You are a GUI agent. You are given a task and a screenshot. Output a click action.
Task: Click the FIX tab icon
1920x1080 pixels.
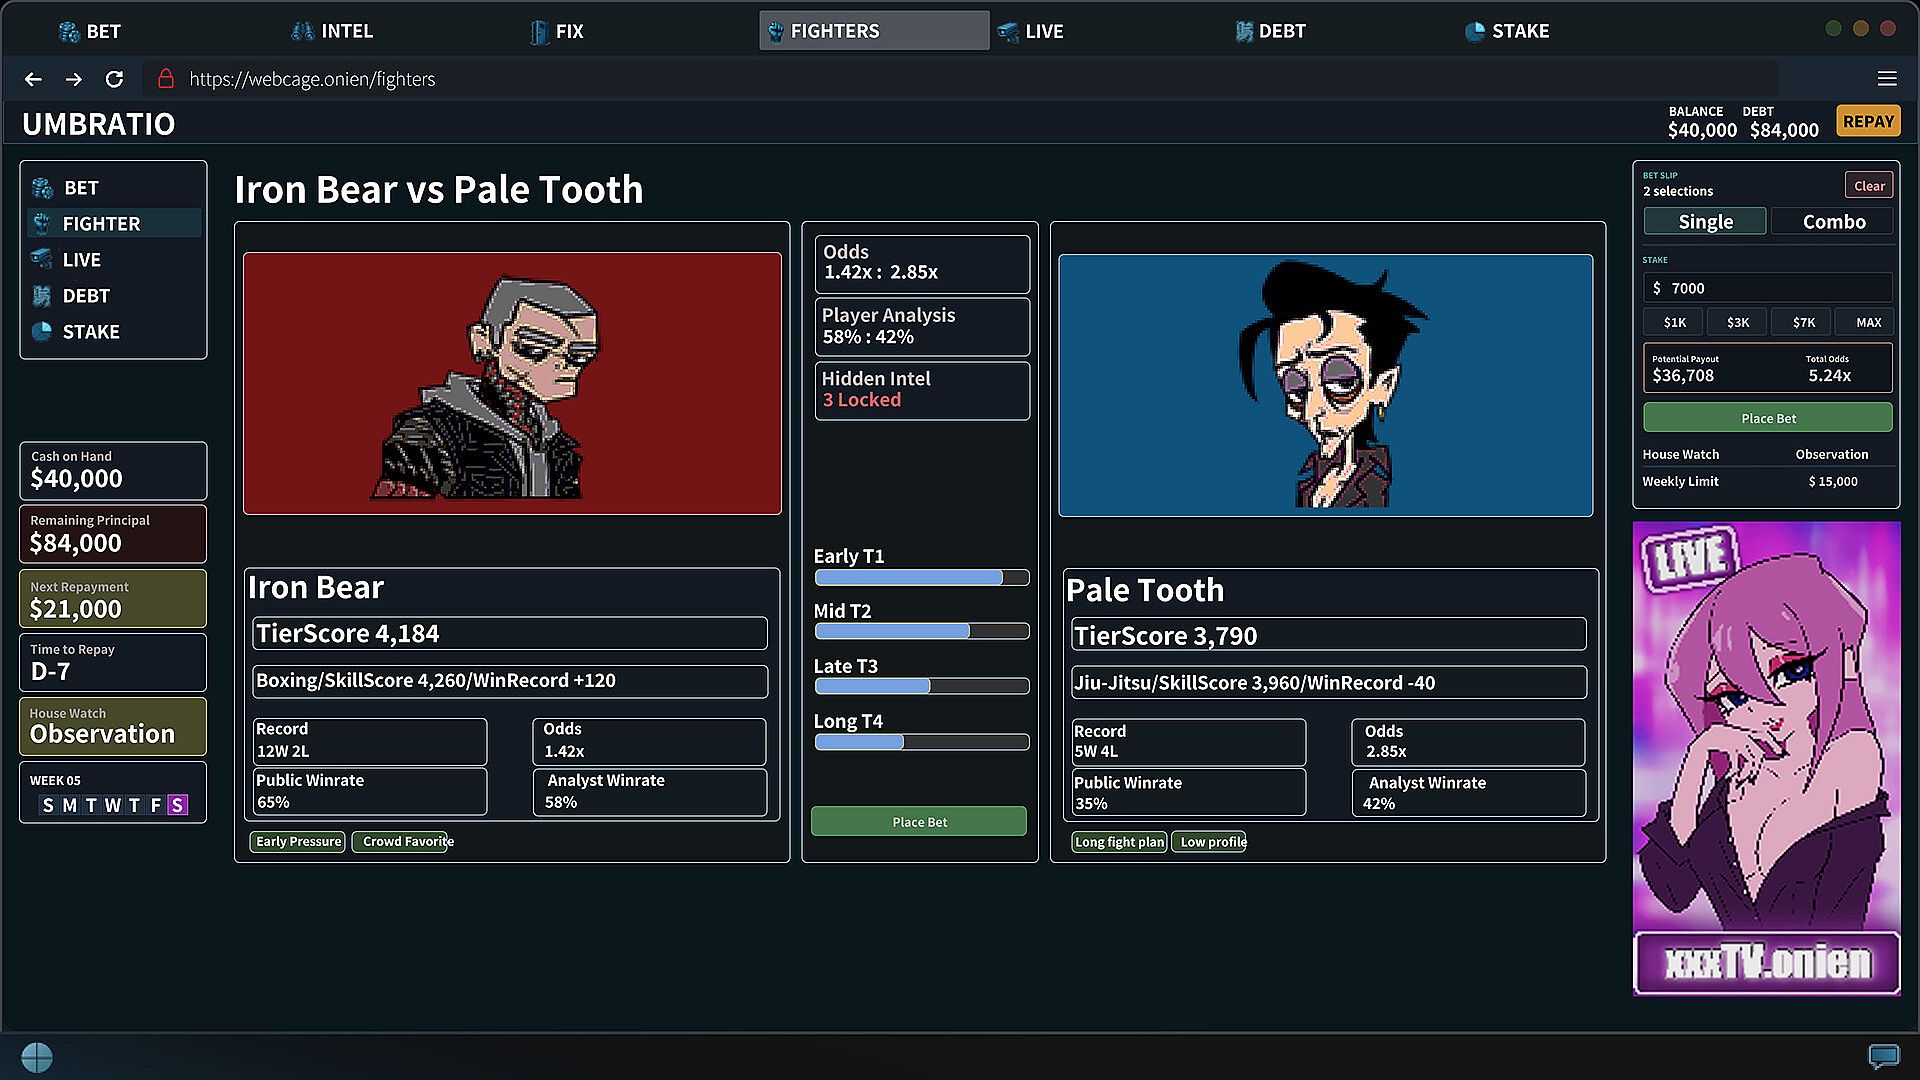(539, 31)
